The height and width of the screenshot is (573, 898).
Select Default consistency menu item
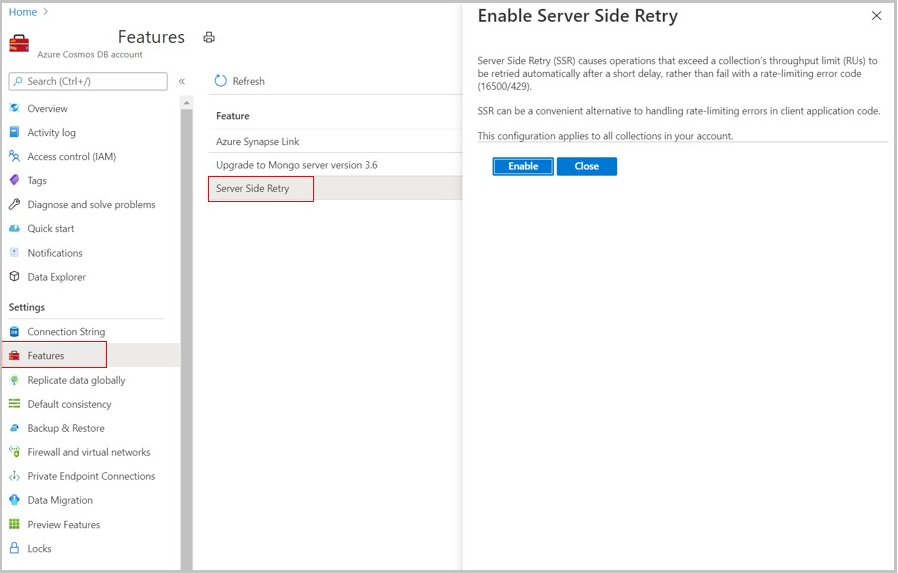tap(69, 404)
